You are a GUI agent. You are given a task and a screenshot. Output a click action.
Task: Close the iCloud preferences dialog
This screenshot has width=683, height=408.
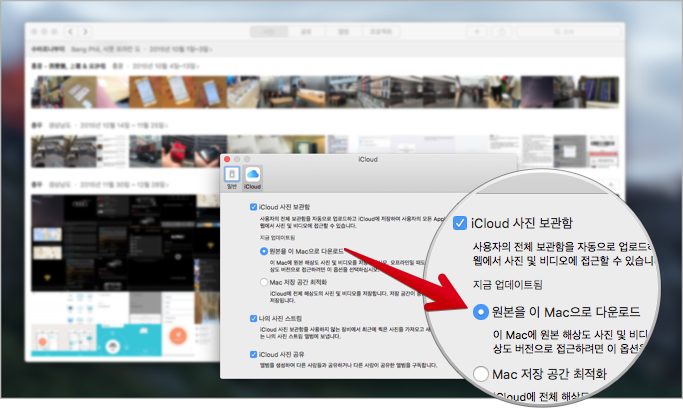point(227,159)
